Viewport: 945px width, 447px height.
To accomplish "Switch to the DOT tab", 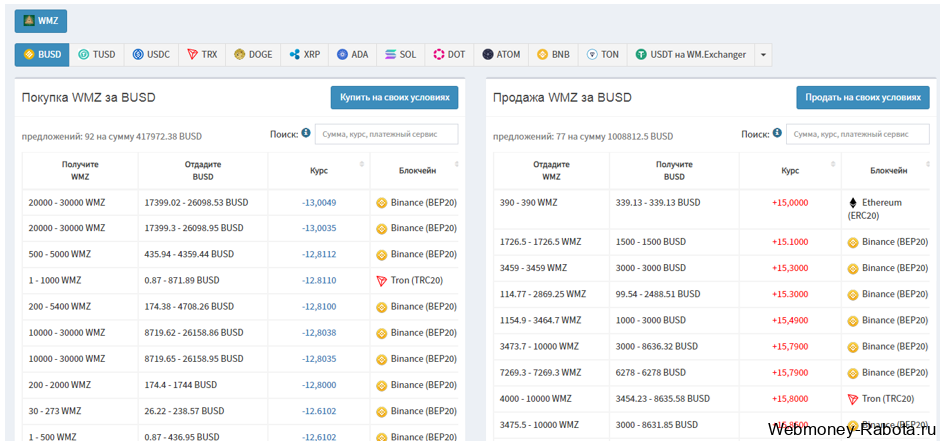I will [449, 54].
